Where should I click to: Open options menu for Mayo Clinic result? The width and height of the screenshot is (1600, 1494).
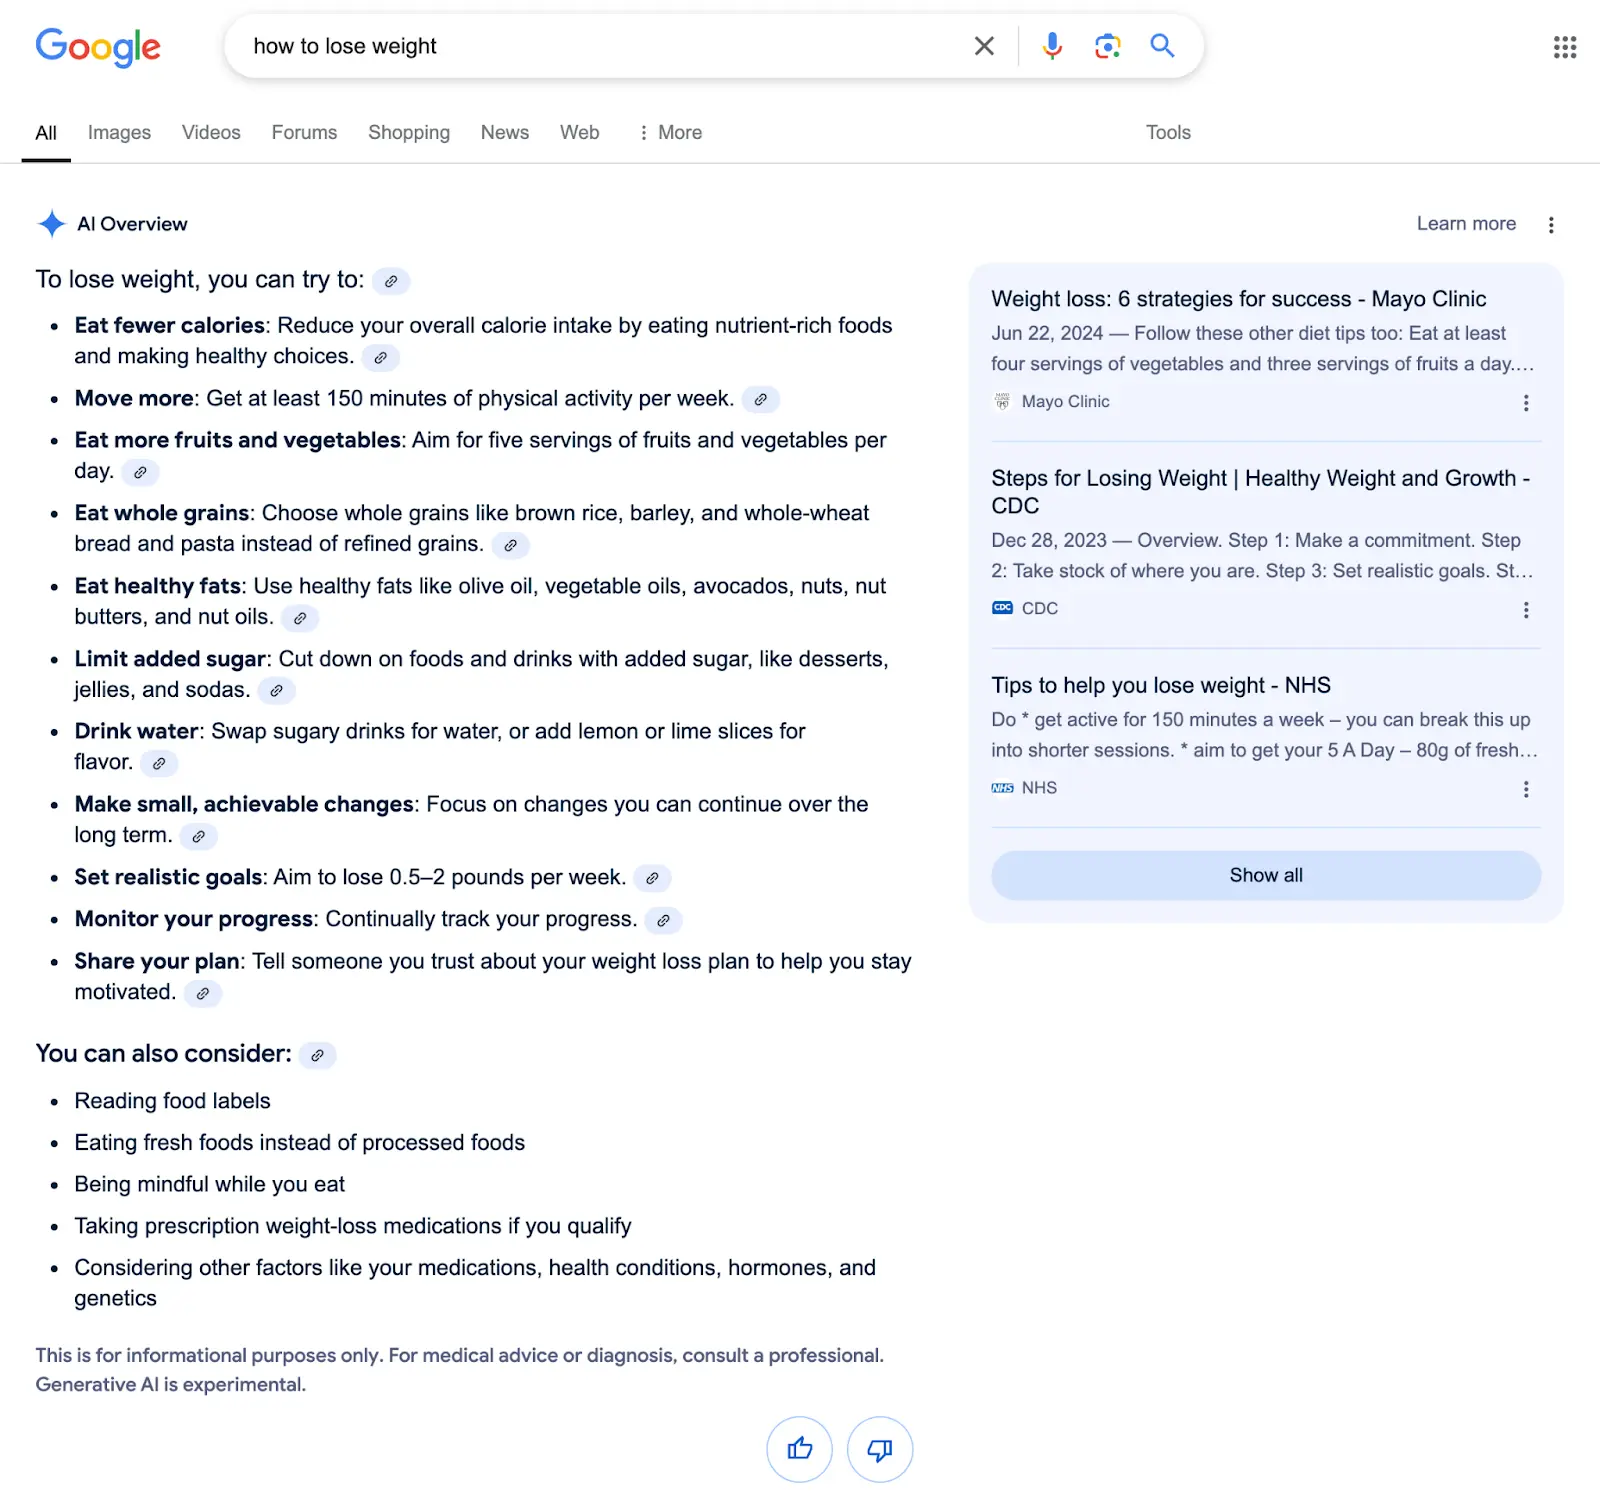[1526, 403]
